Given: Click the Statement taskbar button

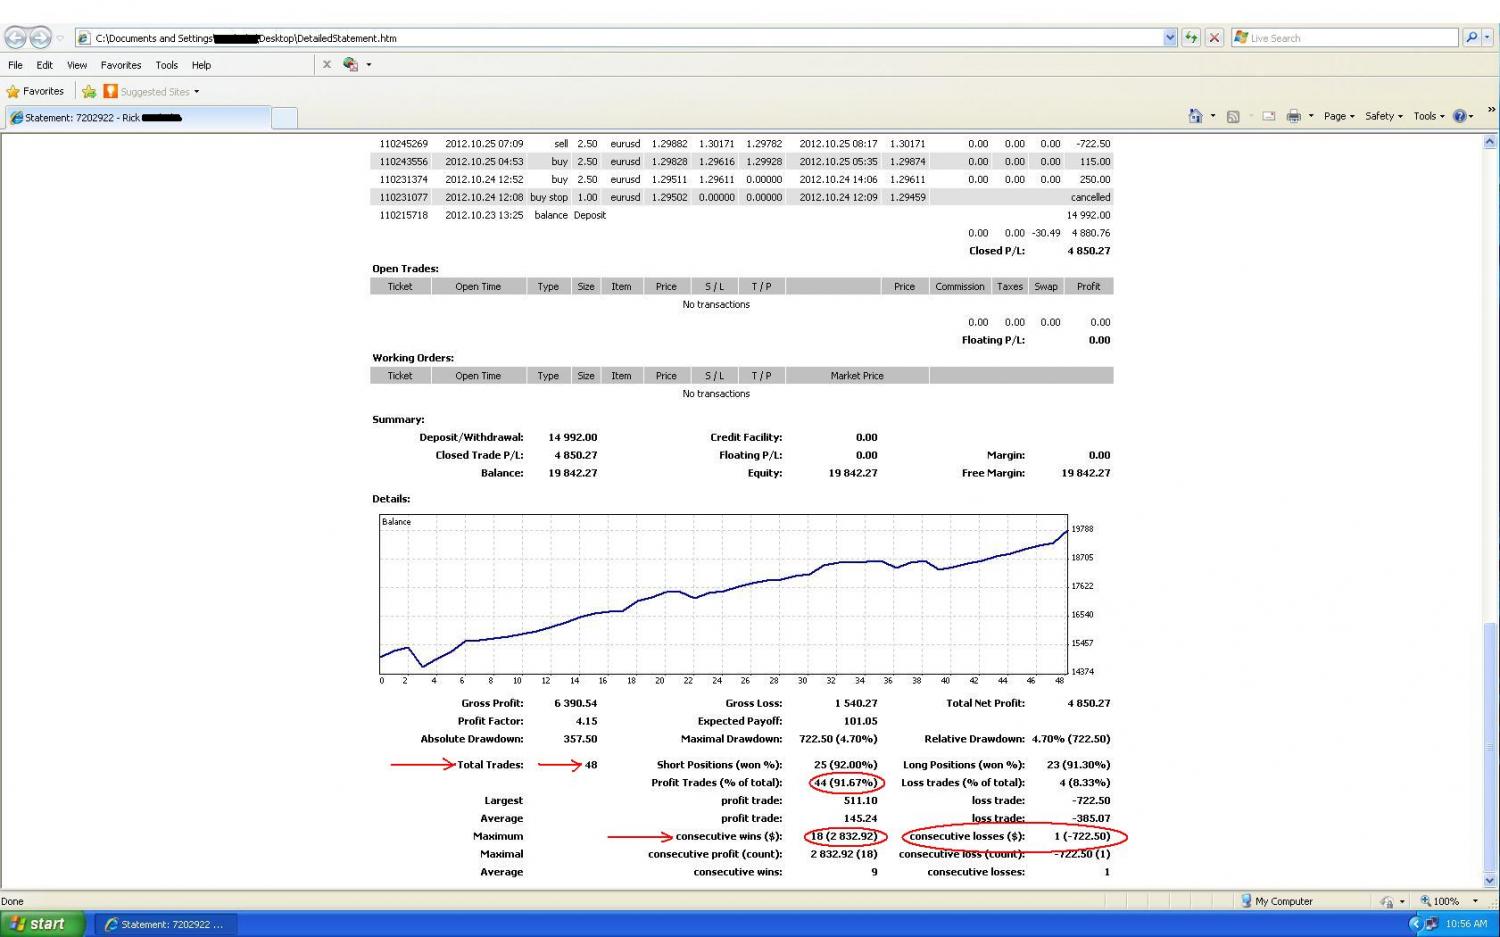Looking at the screenshot, I should (166, 924).
